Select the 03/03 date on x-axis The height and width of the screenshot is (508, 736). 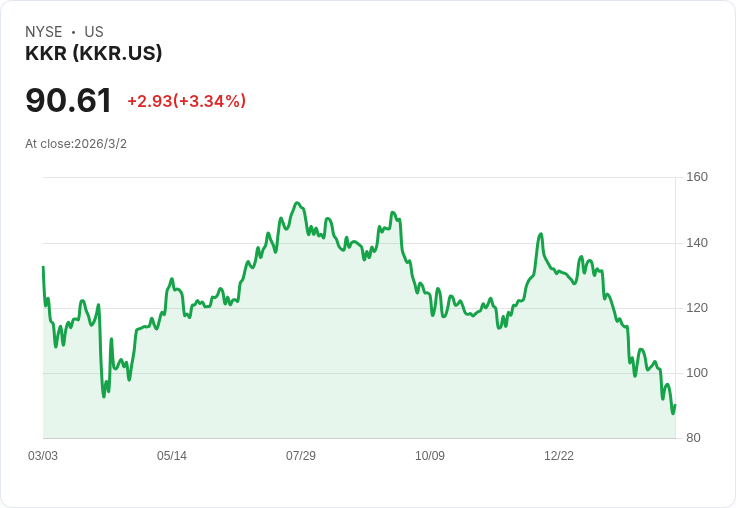tap(43, 456)
